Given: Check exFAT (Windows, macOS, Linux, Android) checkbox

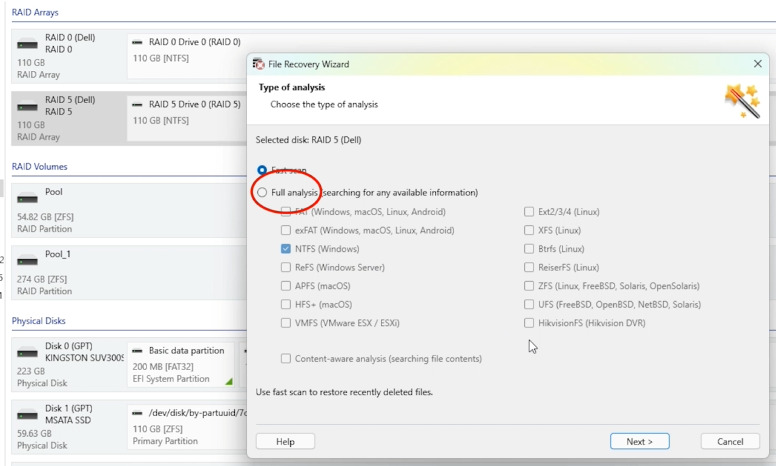Looking at the screenshot, I should (x=286, y=230).
